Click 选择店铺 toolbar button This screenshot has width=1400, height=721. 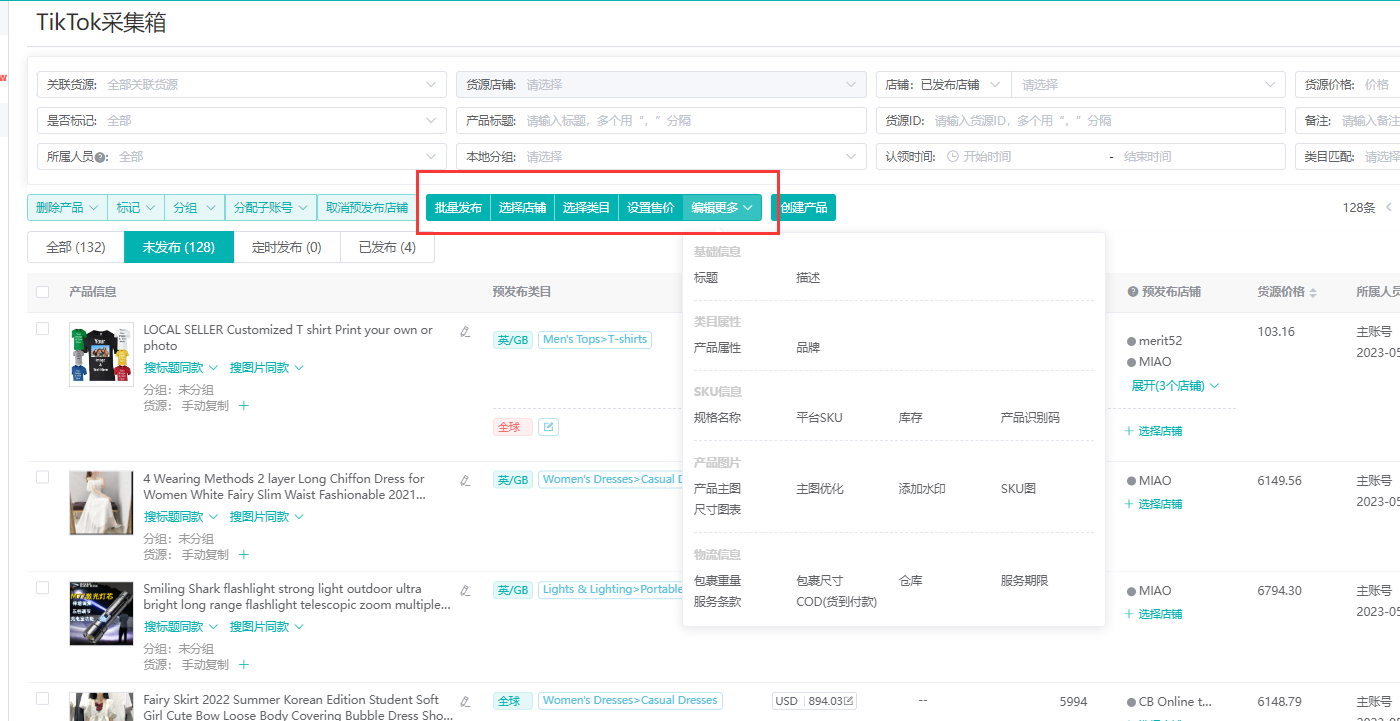coord(523,208)
